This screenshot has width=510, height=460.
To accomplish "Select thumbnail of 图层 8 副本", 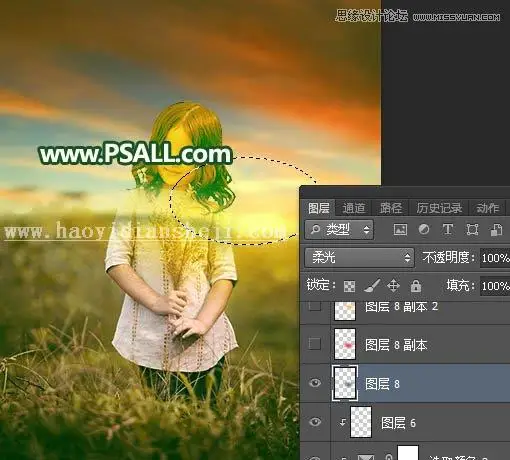I will [x=345, y=344].
